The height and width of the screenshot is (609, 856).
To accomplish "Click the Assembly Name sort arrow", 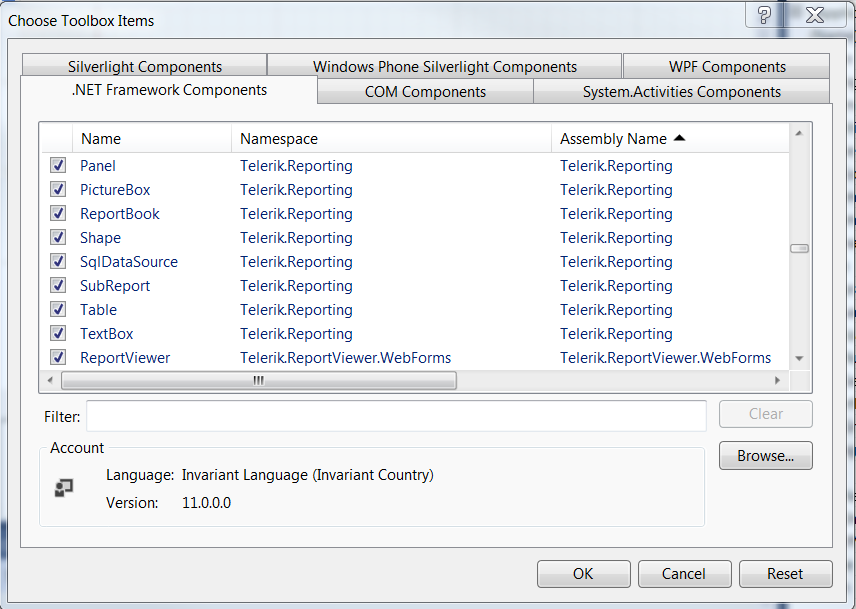I will point(680,138).
